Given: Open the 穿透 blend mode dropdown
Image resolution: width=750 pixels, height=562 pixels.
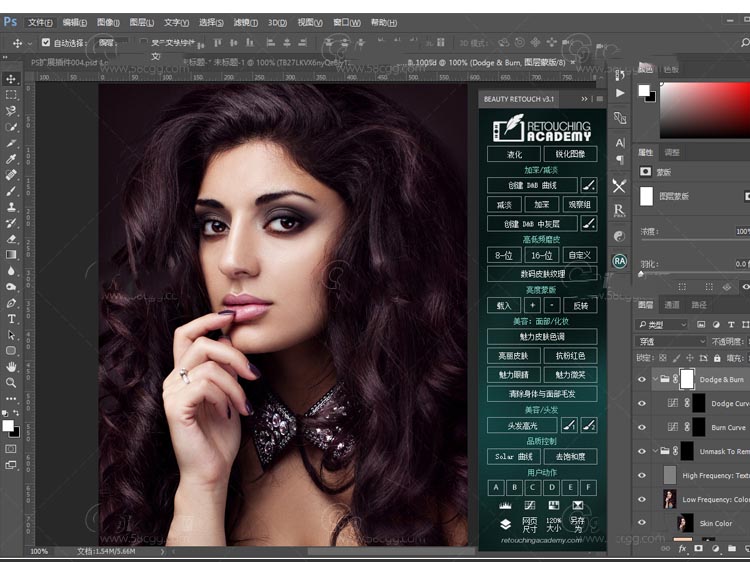Looking at the screenshot, I should click(671, 341).
